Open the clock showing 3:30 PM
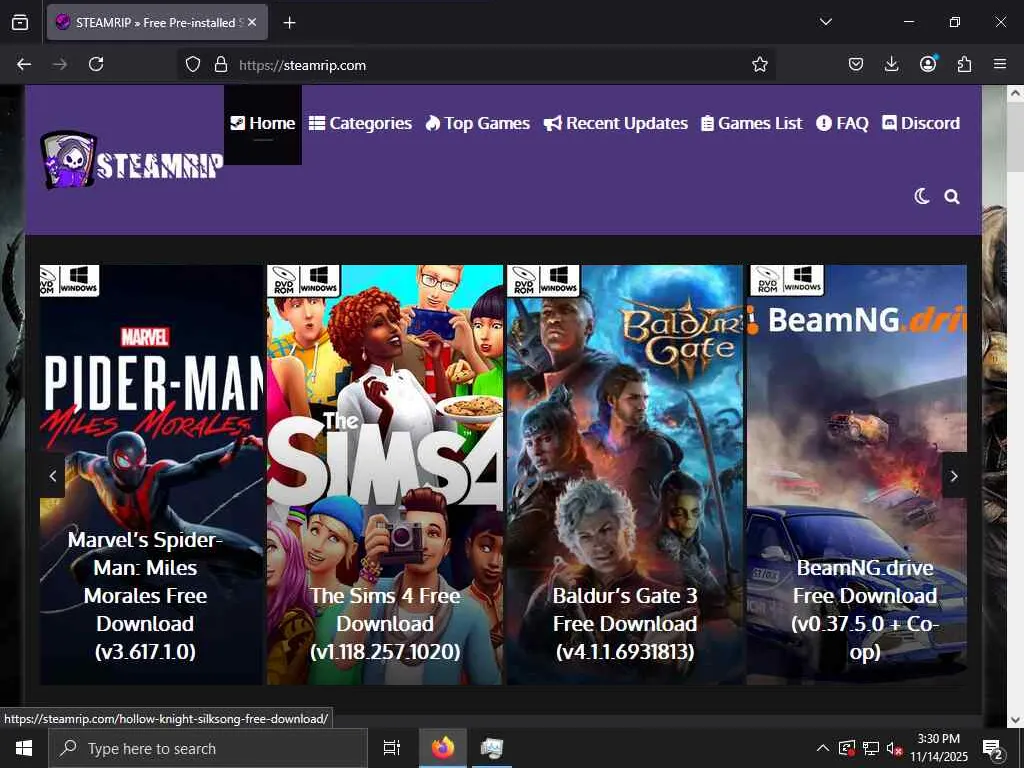 tap(938, 748)
